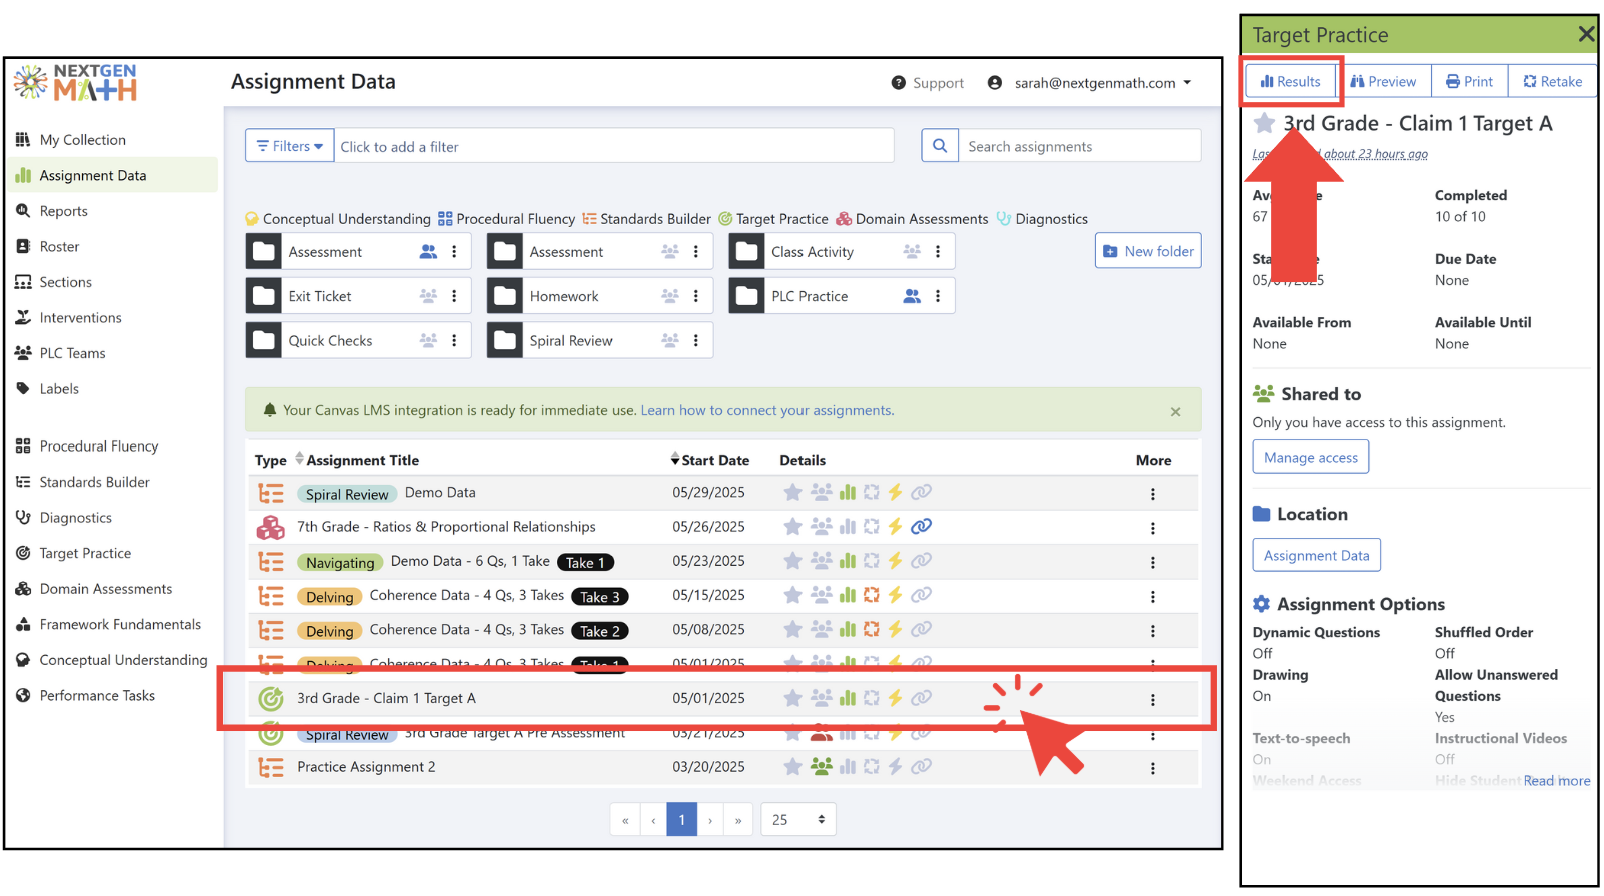
Task: Open options menu for PLC Practice folder
Action: [x=938, y=296]
